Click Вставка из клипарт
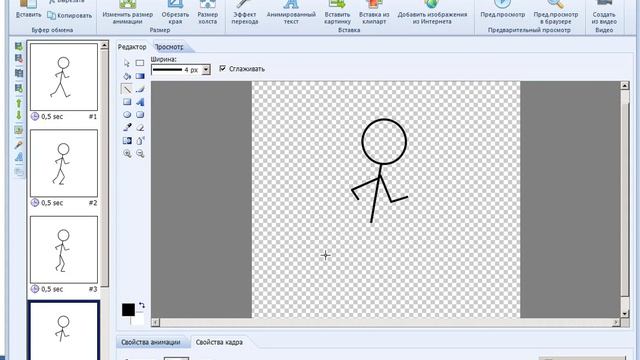640x360 pixels. [x=374, y=13]
